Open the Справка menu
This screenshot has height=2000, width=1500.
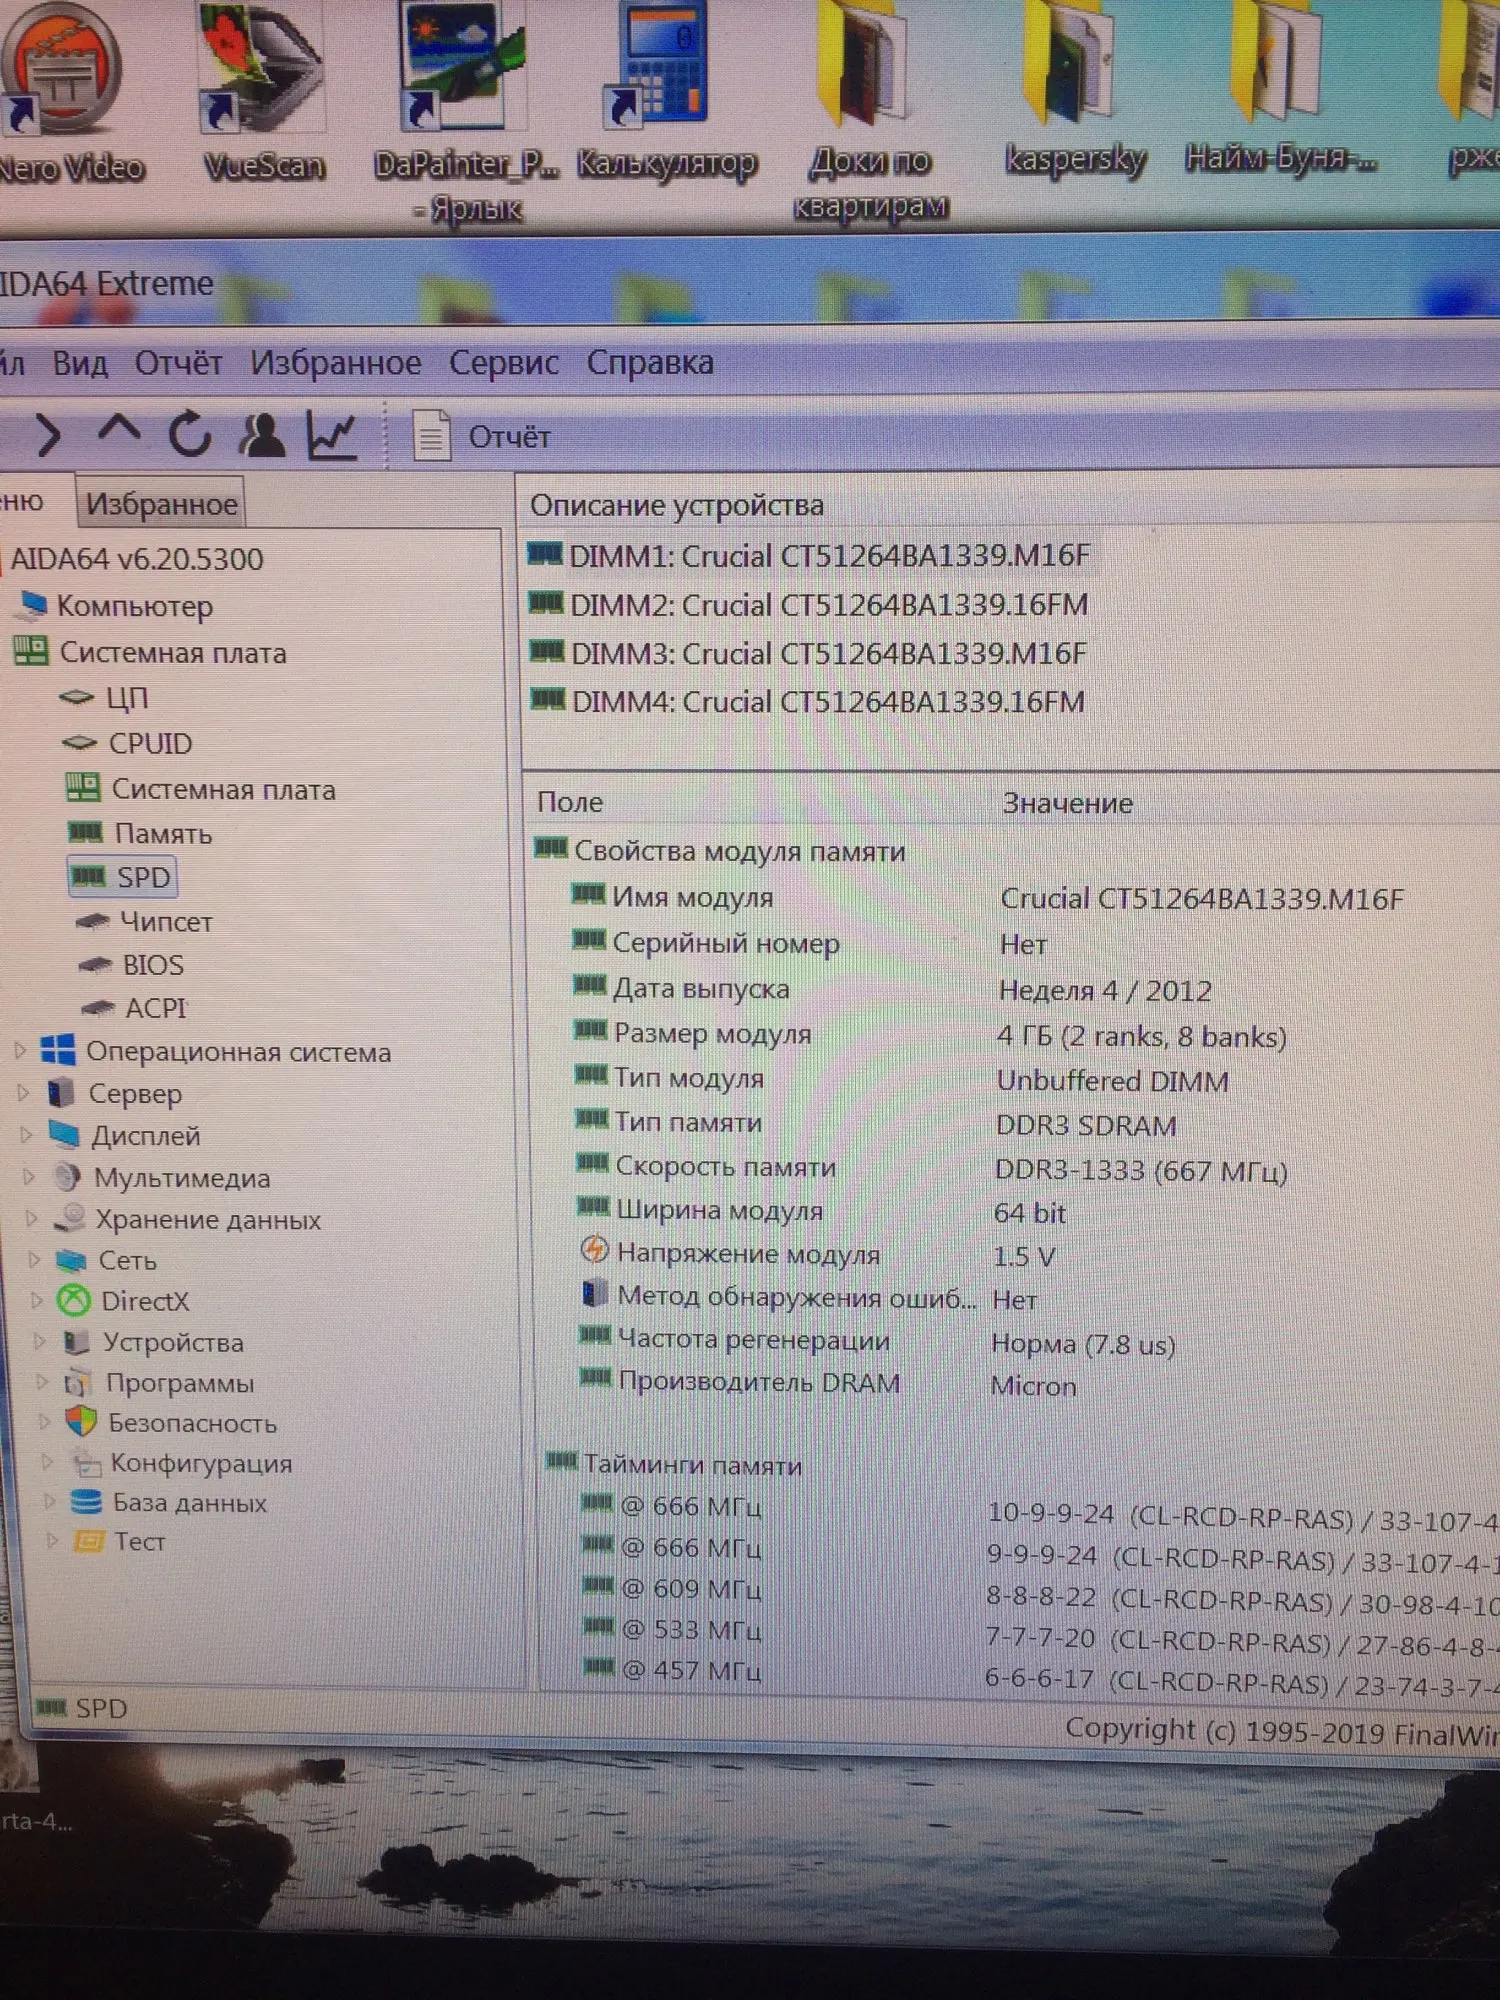pyautogui.click(x=650, y=363)
